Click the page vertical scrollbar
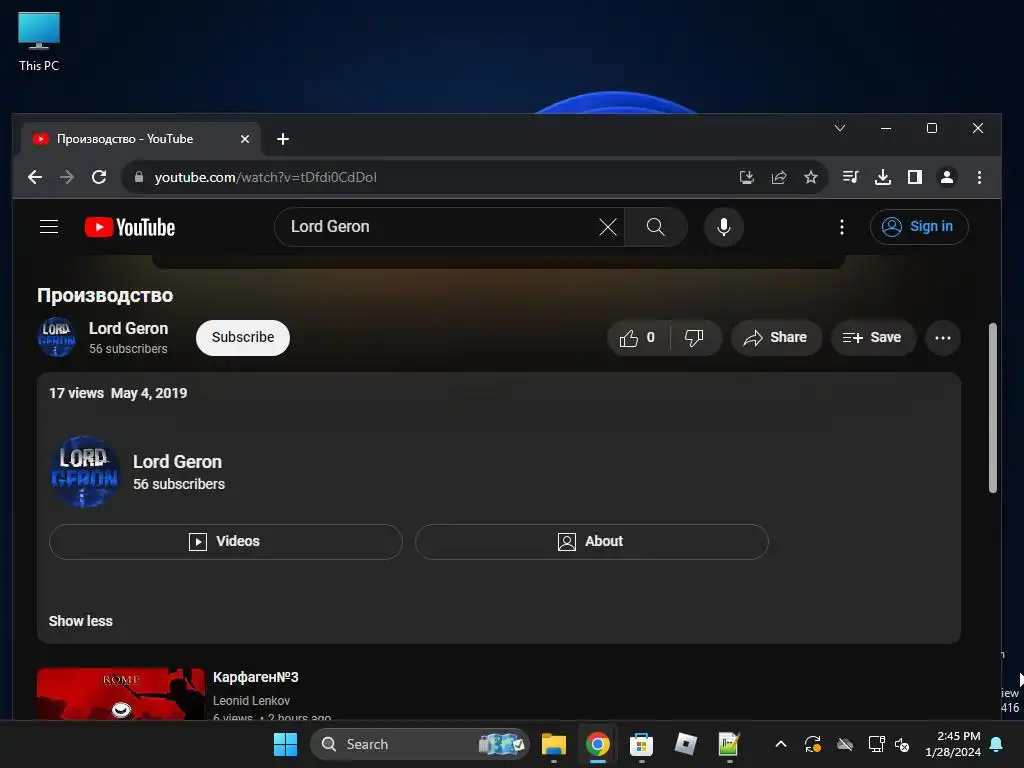This screenshot has height=768, width=1024. click(993, 408)
